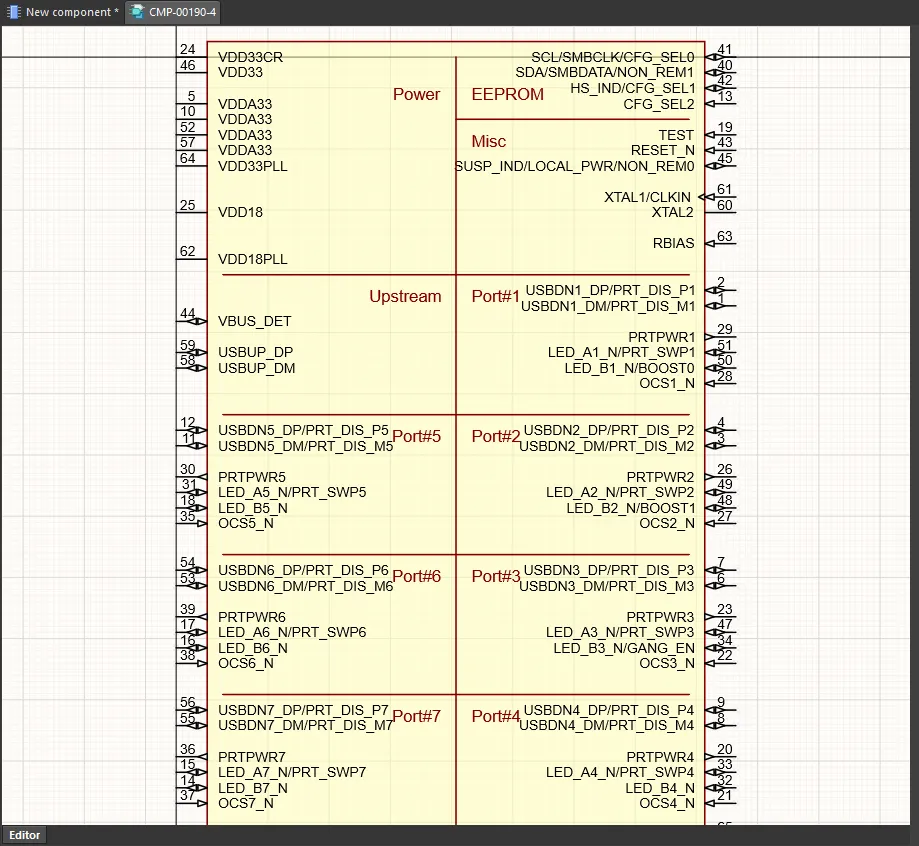Click the red EEPROM section label
The width and height of the screenshot is (919, 846).
point(508,94)
